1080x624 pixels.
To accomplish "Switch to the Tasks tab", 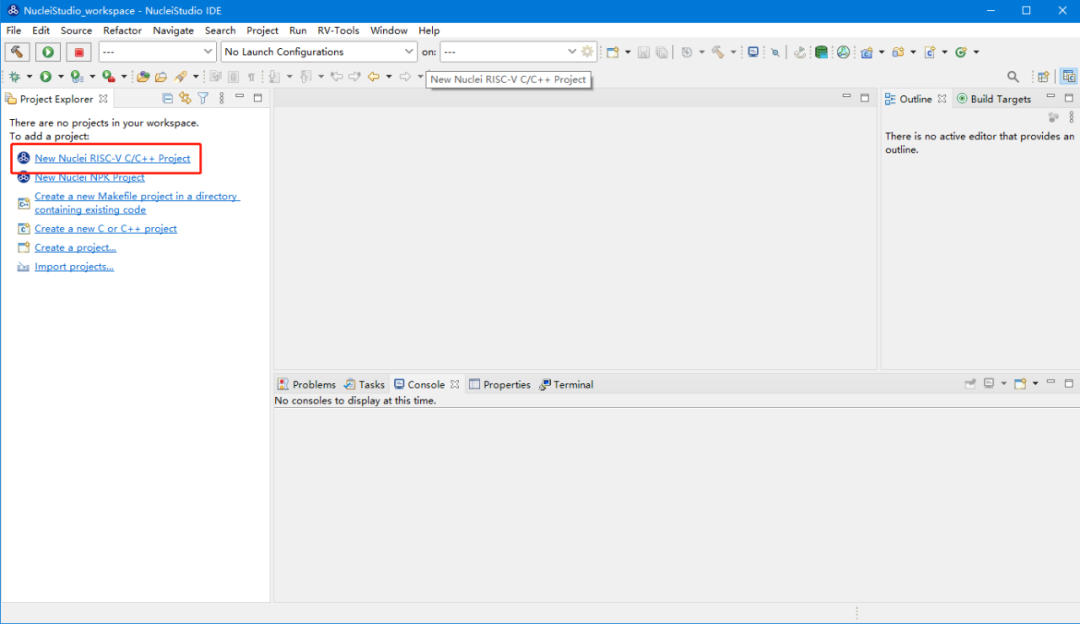I will click(364, 384).
